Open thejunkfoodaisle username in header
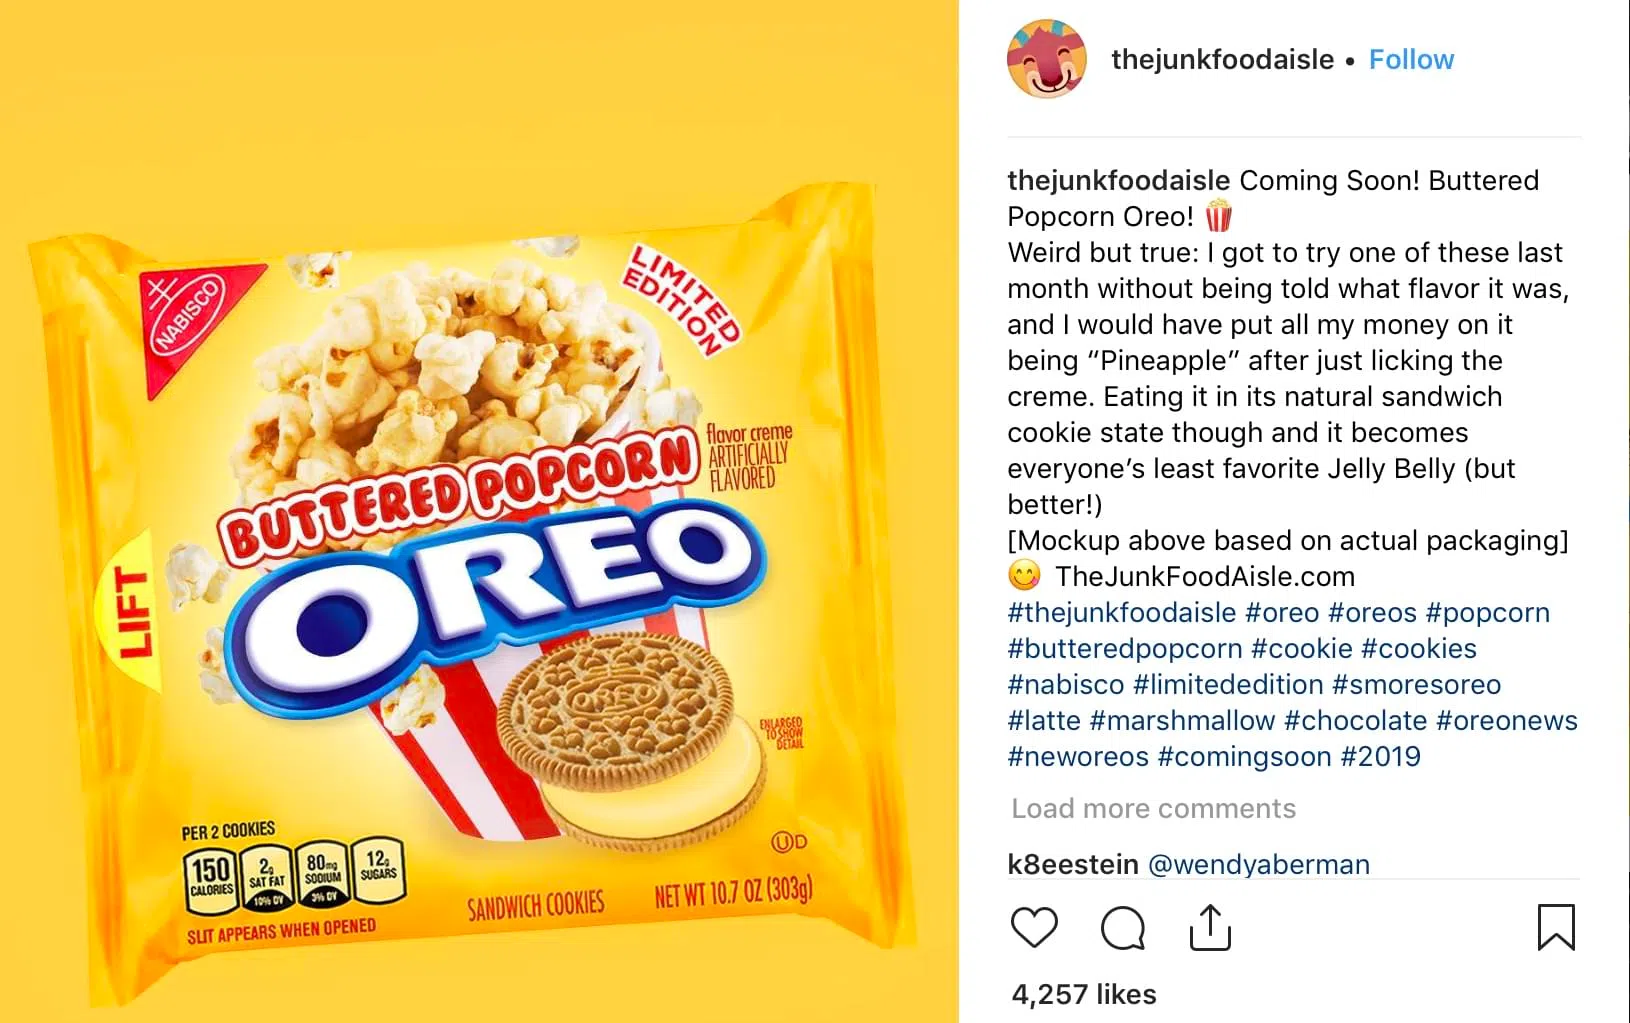 coord(1222,60)
